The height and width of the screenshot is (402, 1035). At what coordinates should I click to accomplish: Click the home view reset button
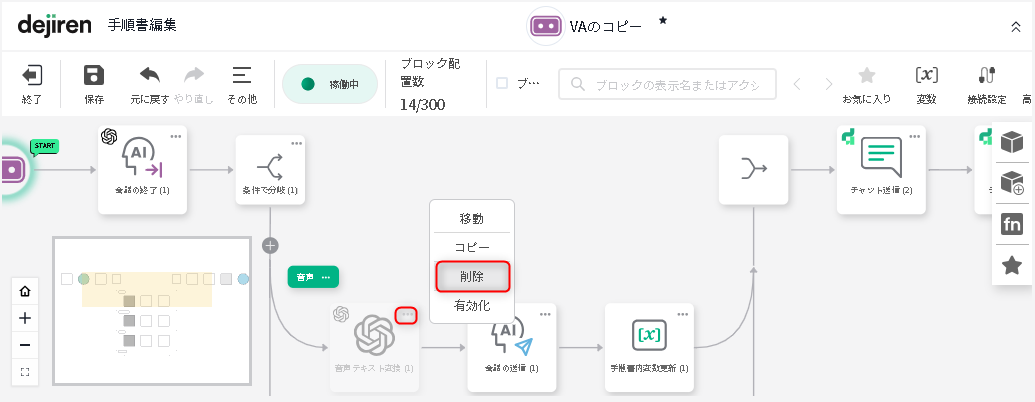tap(25, 291)
